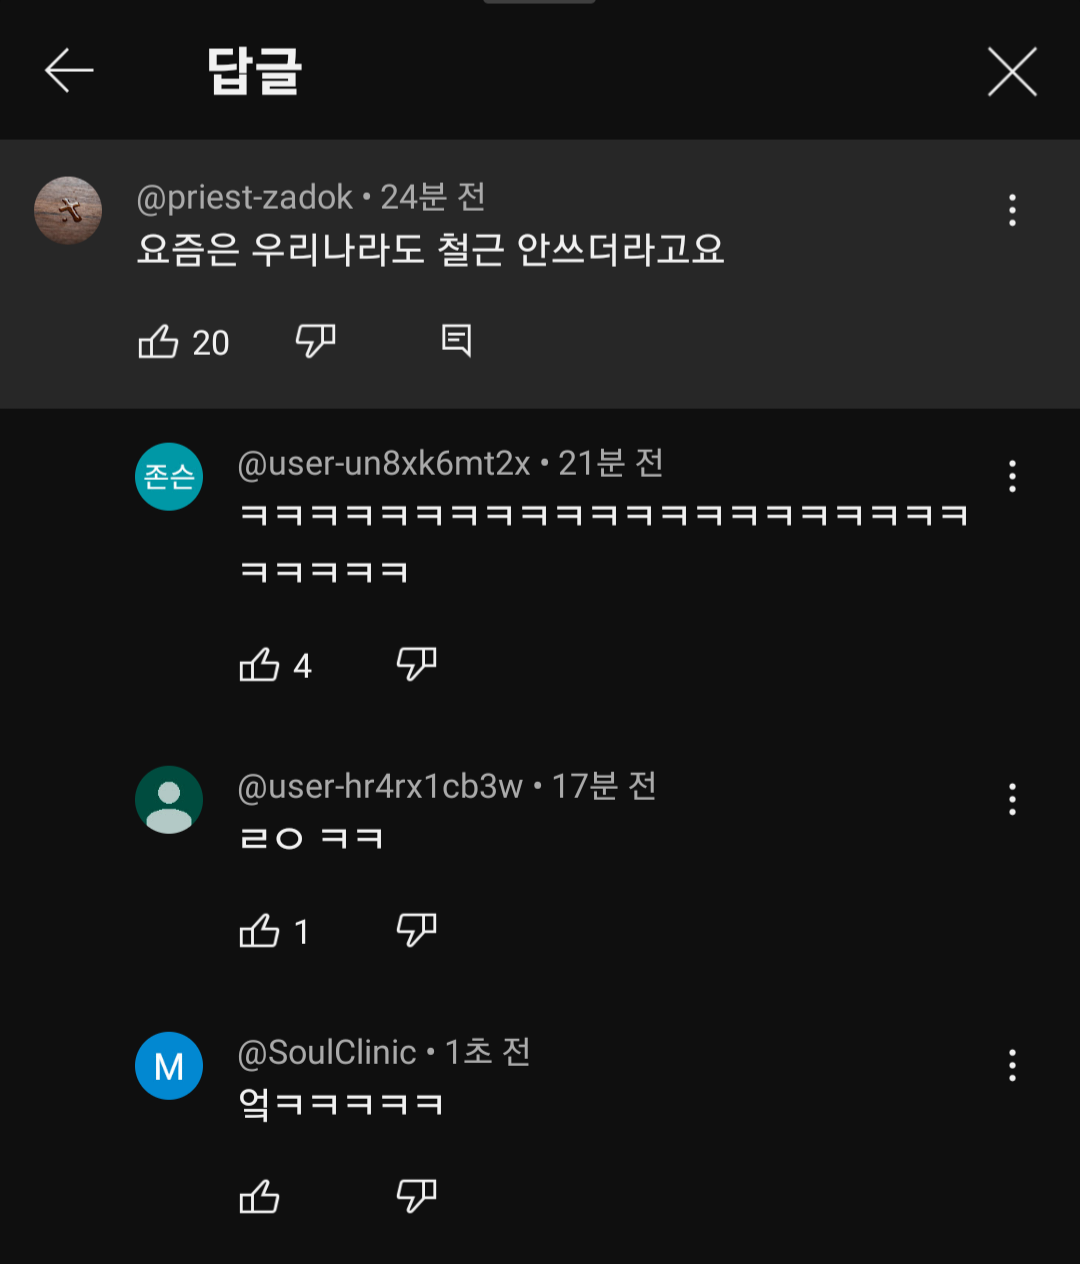Screen dimensions: 1080x1264
Task: Dislike the @user-hr4rx1cb3w reply
Action: pyautogui.click(x=417, y=930)
